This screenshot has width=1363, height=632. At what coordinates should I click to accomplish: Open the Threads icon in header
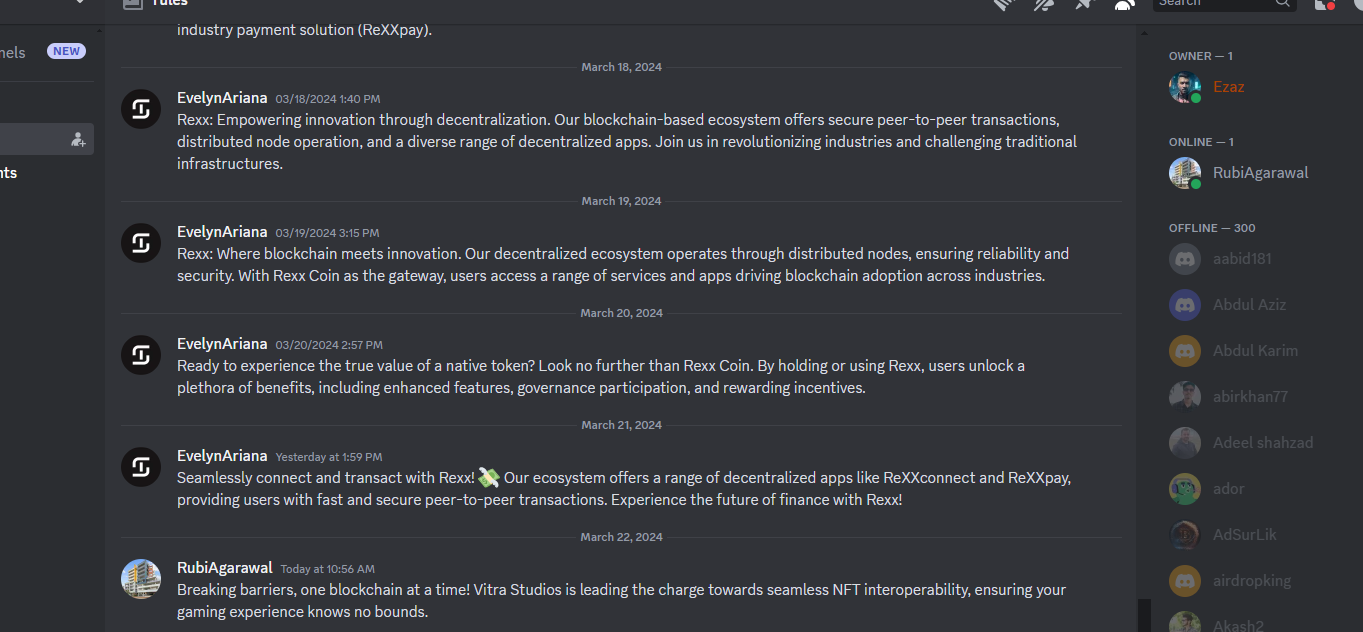click(1003, 4)
